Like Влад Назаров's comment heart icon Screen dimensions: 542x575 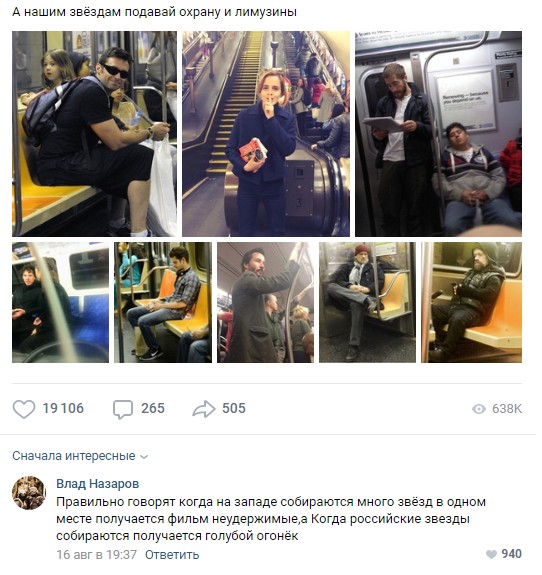point(491,554)
